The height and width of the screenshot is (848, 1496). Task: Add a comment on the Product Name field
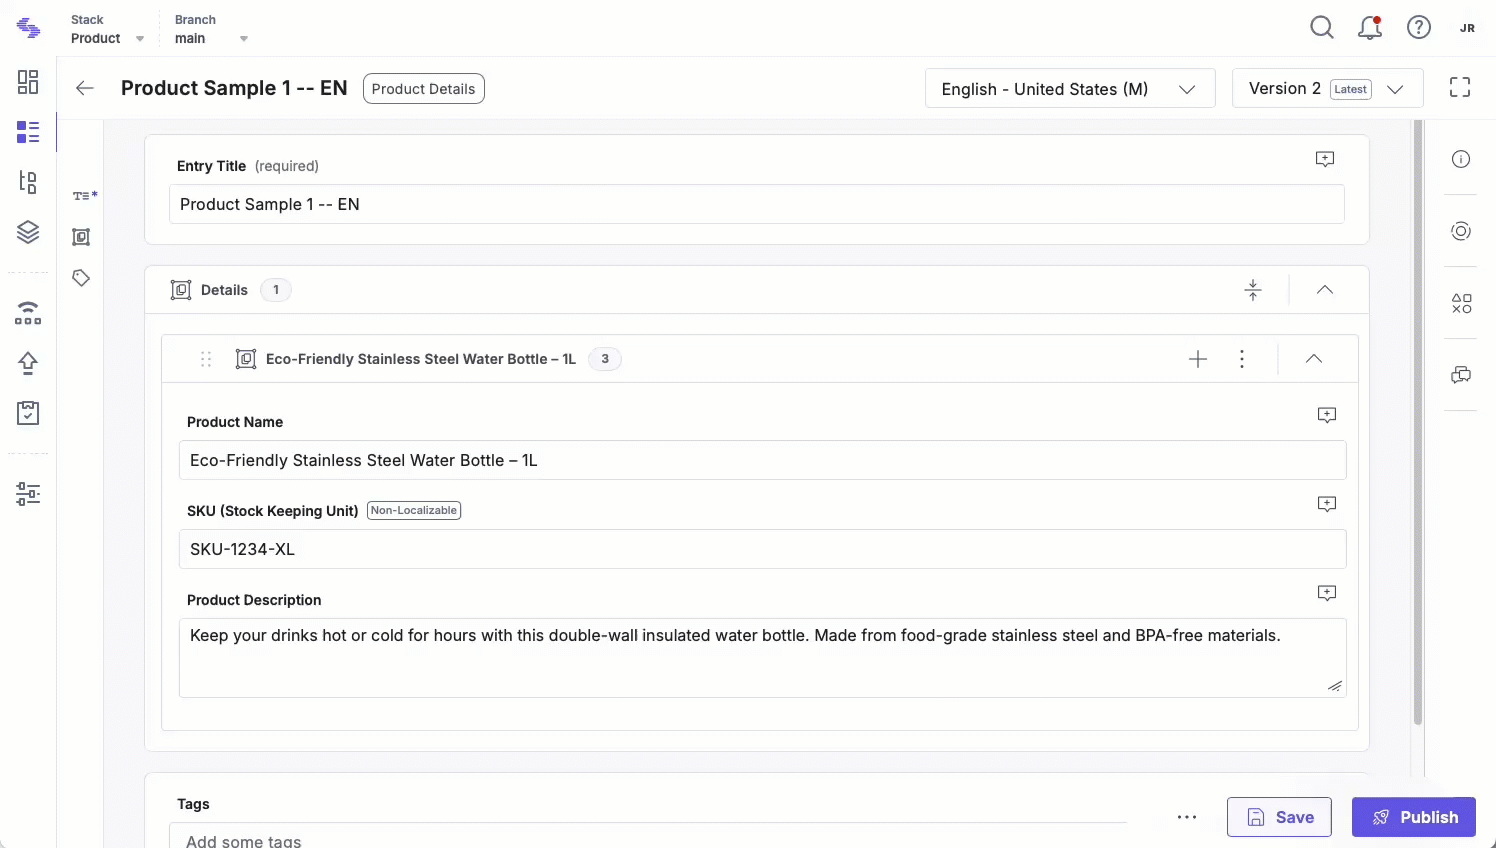click(x=1327, y=415)
